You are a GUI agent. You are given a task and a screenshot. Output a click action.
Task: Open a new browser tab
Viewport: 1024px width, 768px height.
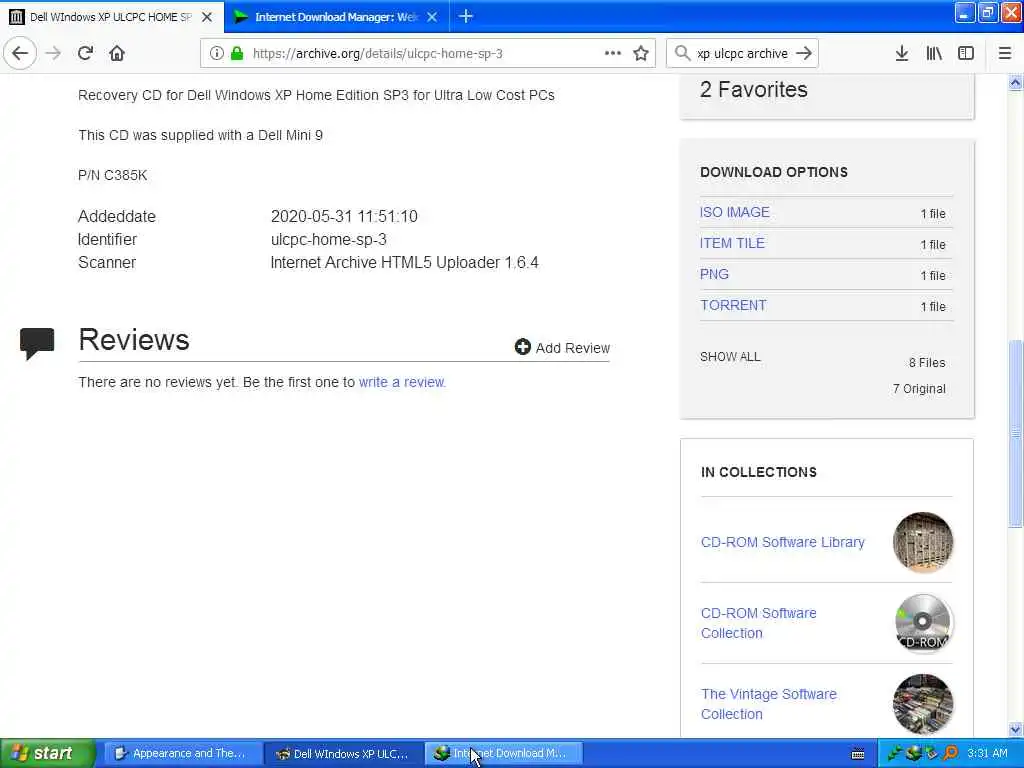click(x=466, y=16)
